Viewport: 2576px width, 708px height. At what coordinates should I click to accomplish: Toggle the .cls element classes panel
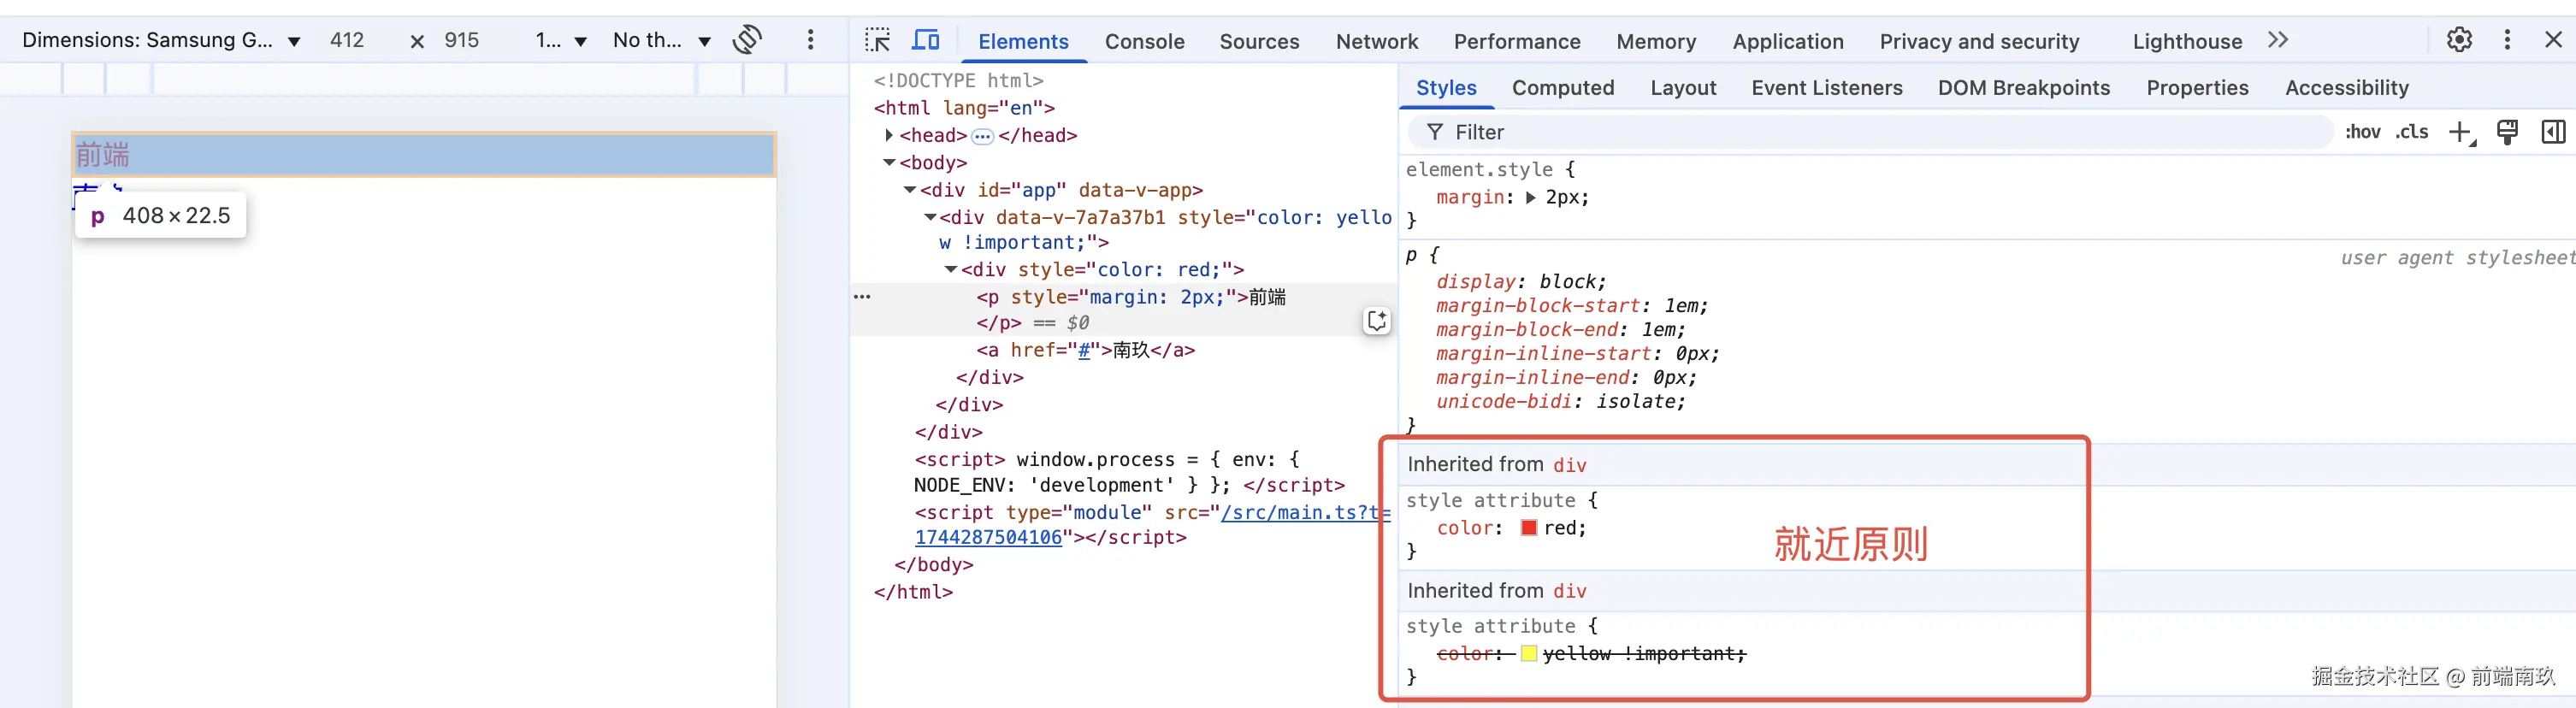[x=2412, y=132]
